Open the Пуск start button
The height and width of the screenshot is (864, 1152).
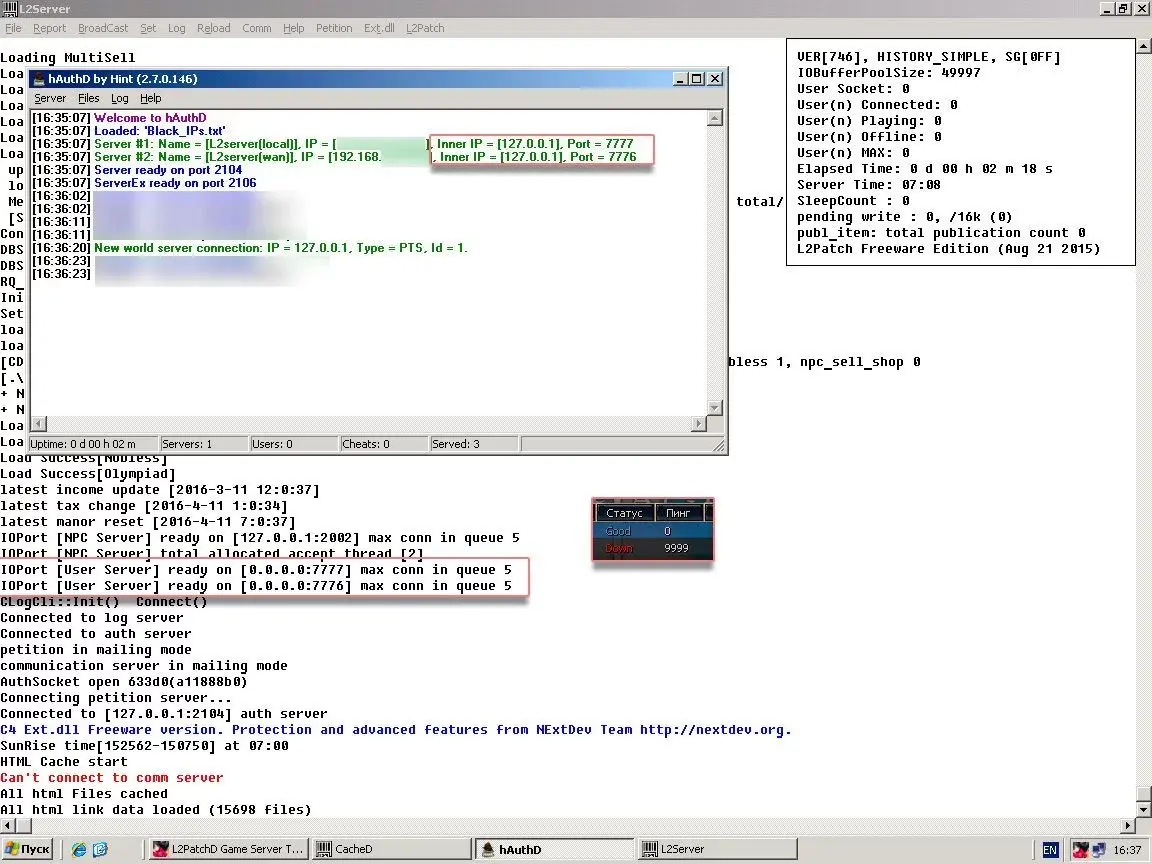click(27, 849)
